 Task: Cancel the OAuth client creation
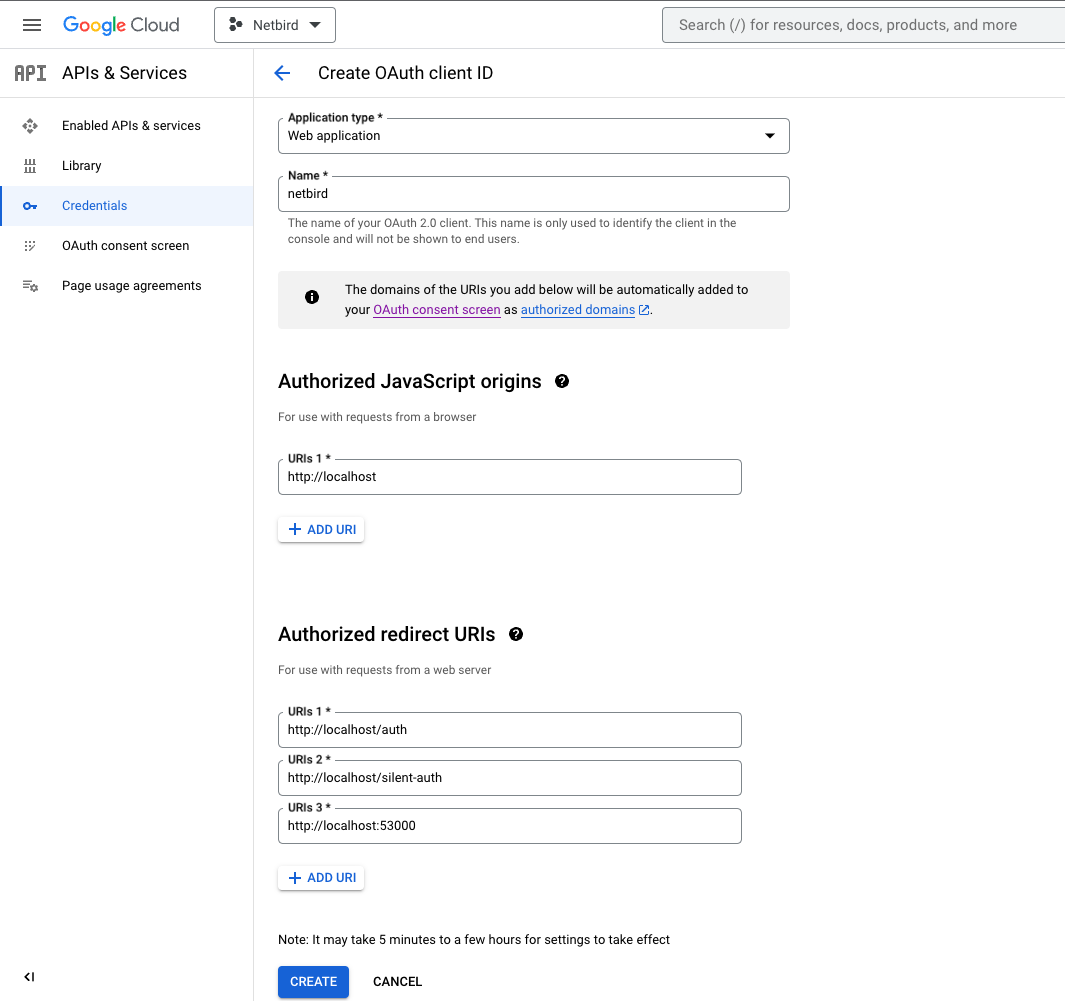(x=397, y=981)
